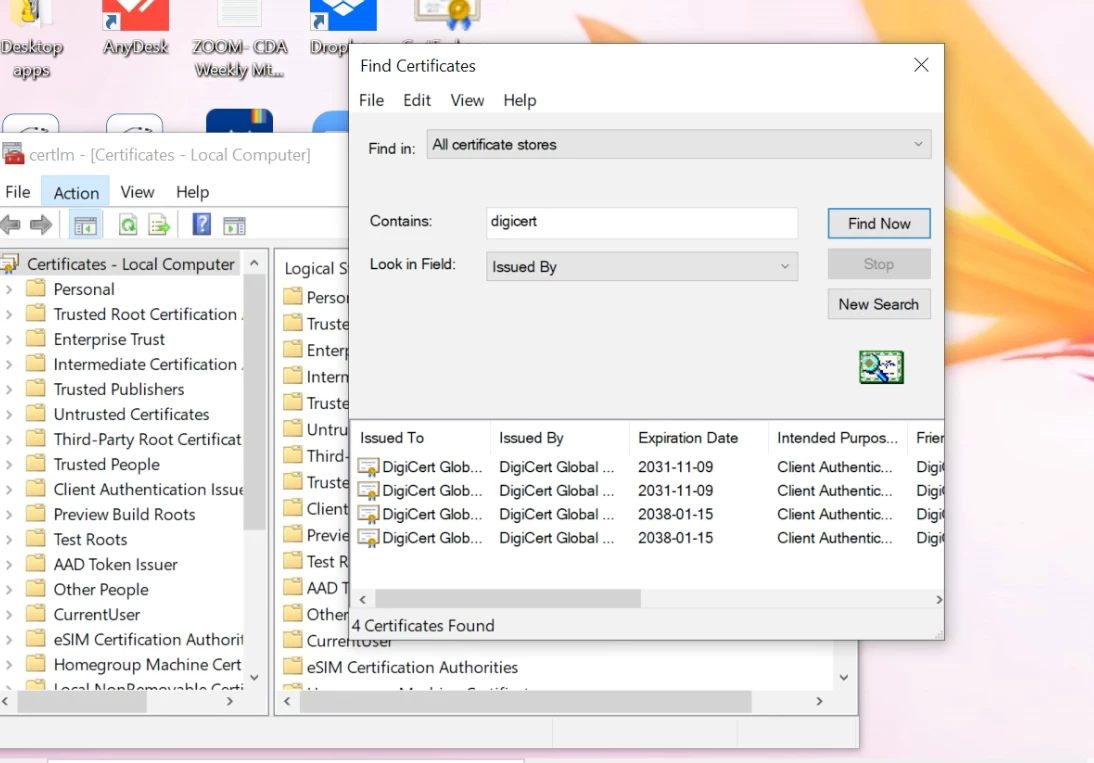Image resolution: width=1094 pixels, height=763 pixels.
Task: Select Test Roots in the tree
Action: click(90, 539)
